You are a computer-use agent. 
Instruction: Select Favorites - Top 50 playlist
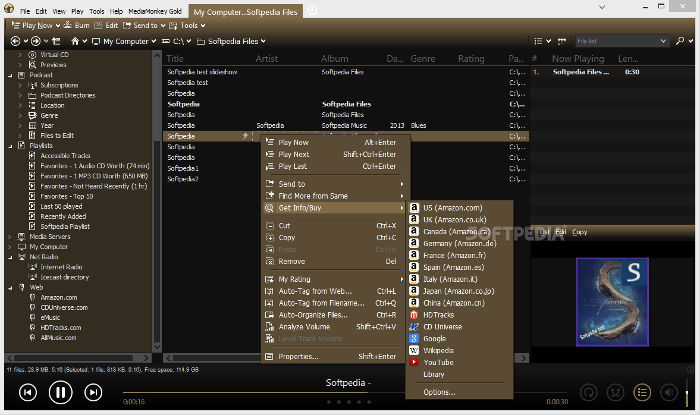click(67, 196)
